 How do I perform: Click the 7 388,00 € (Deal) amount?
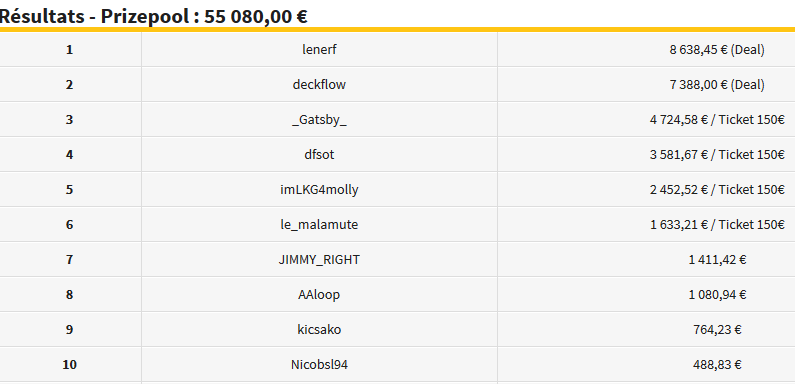(717, 84)
